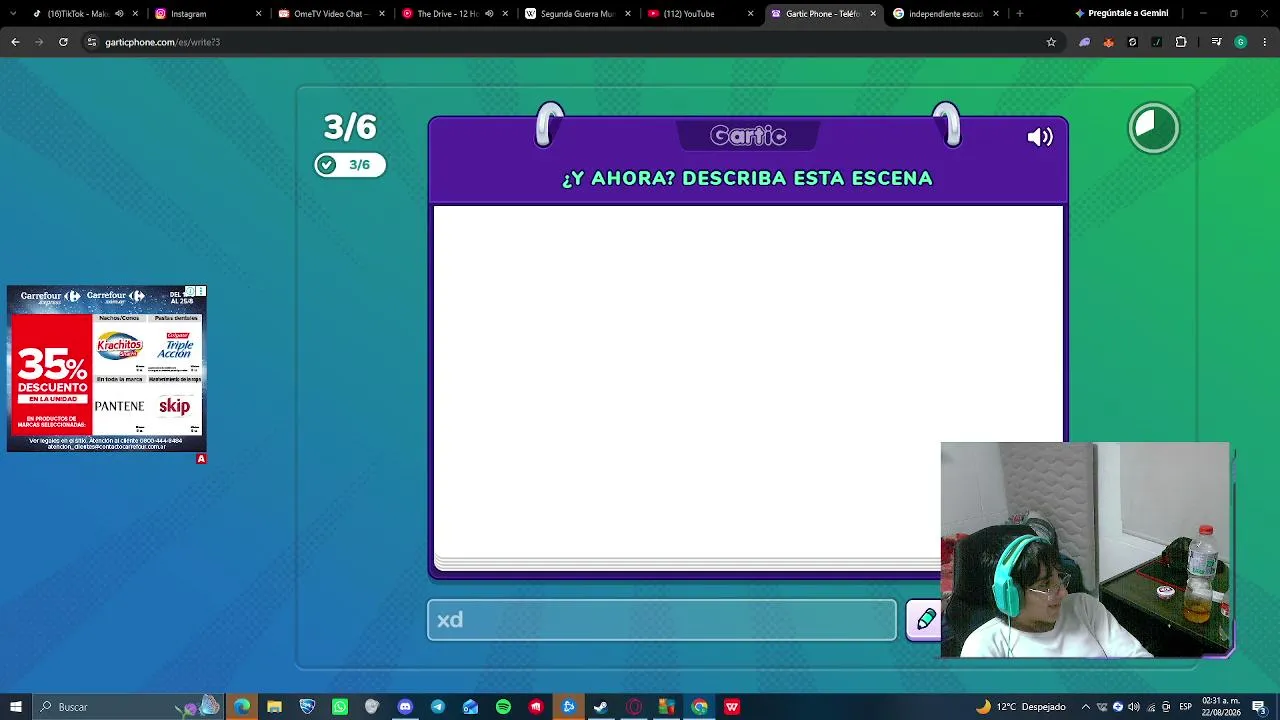Click the pencil submit button

pyautogui.click(x=925, y=620)
